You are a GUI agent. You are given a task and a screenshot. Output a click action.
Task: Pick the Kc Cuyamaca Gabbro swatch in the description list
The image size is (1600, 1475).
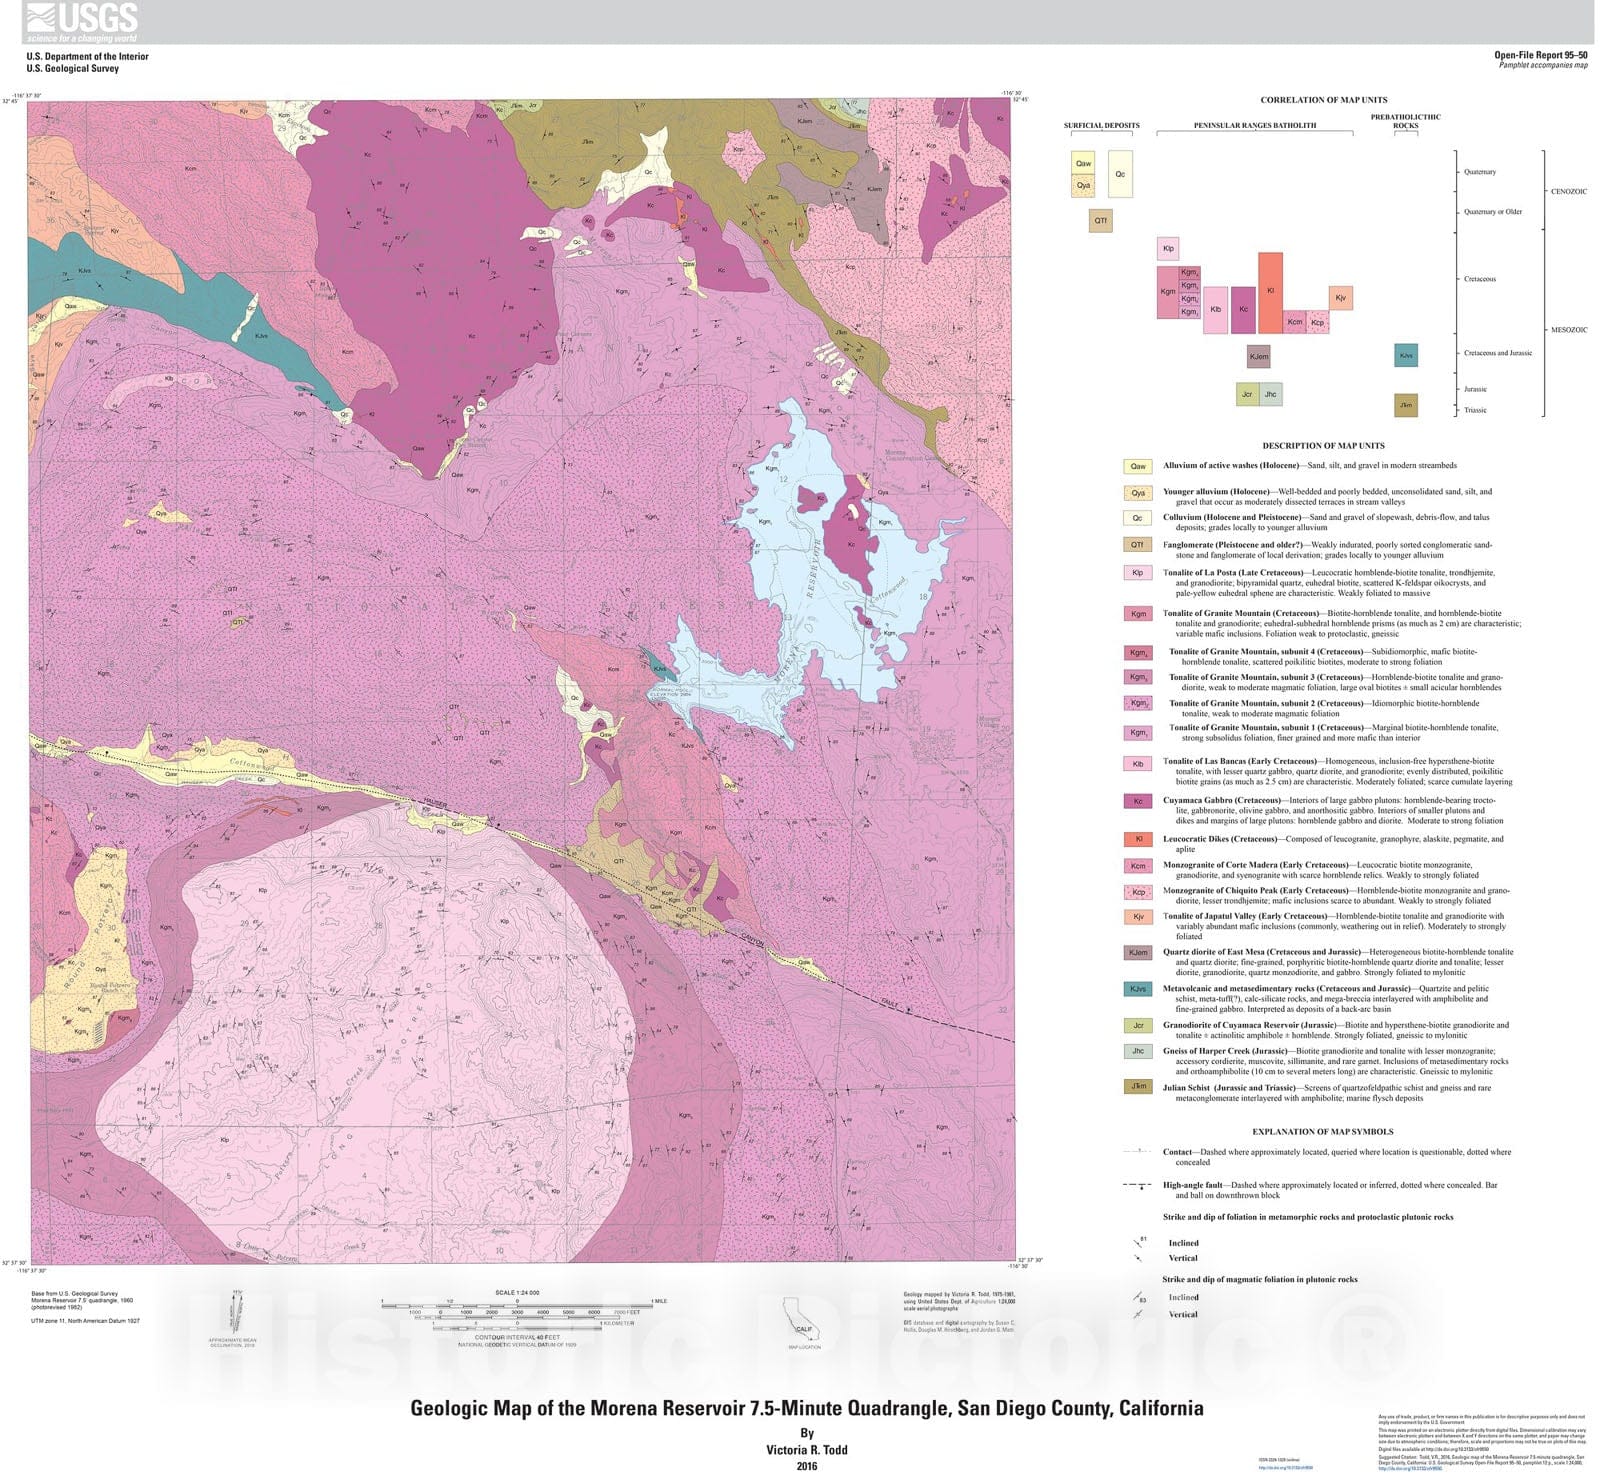coord(1138,801)
